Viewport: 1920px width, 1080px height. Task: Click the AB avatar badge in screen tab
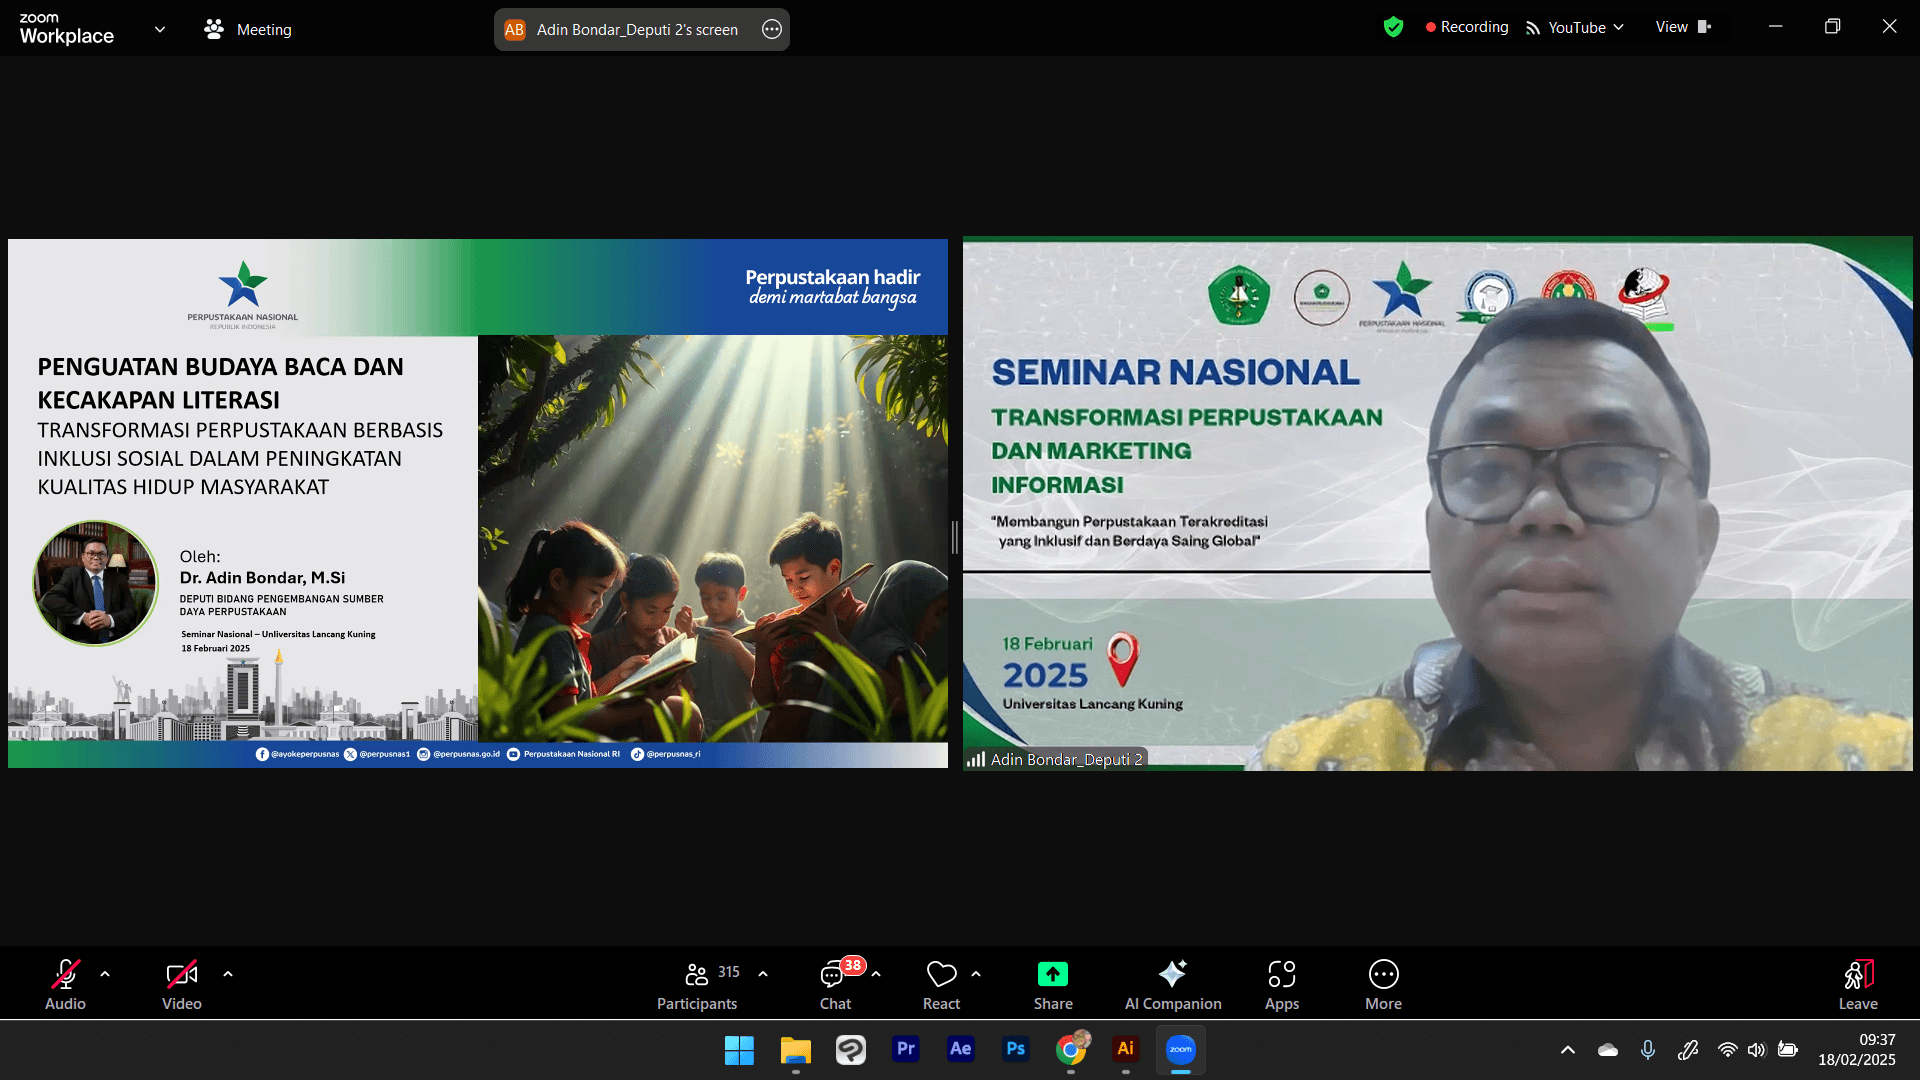[x=515, y=29]
